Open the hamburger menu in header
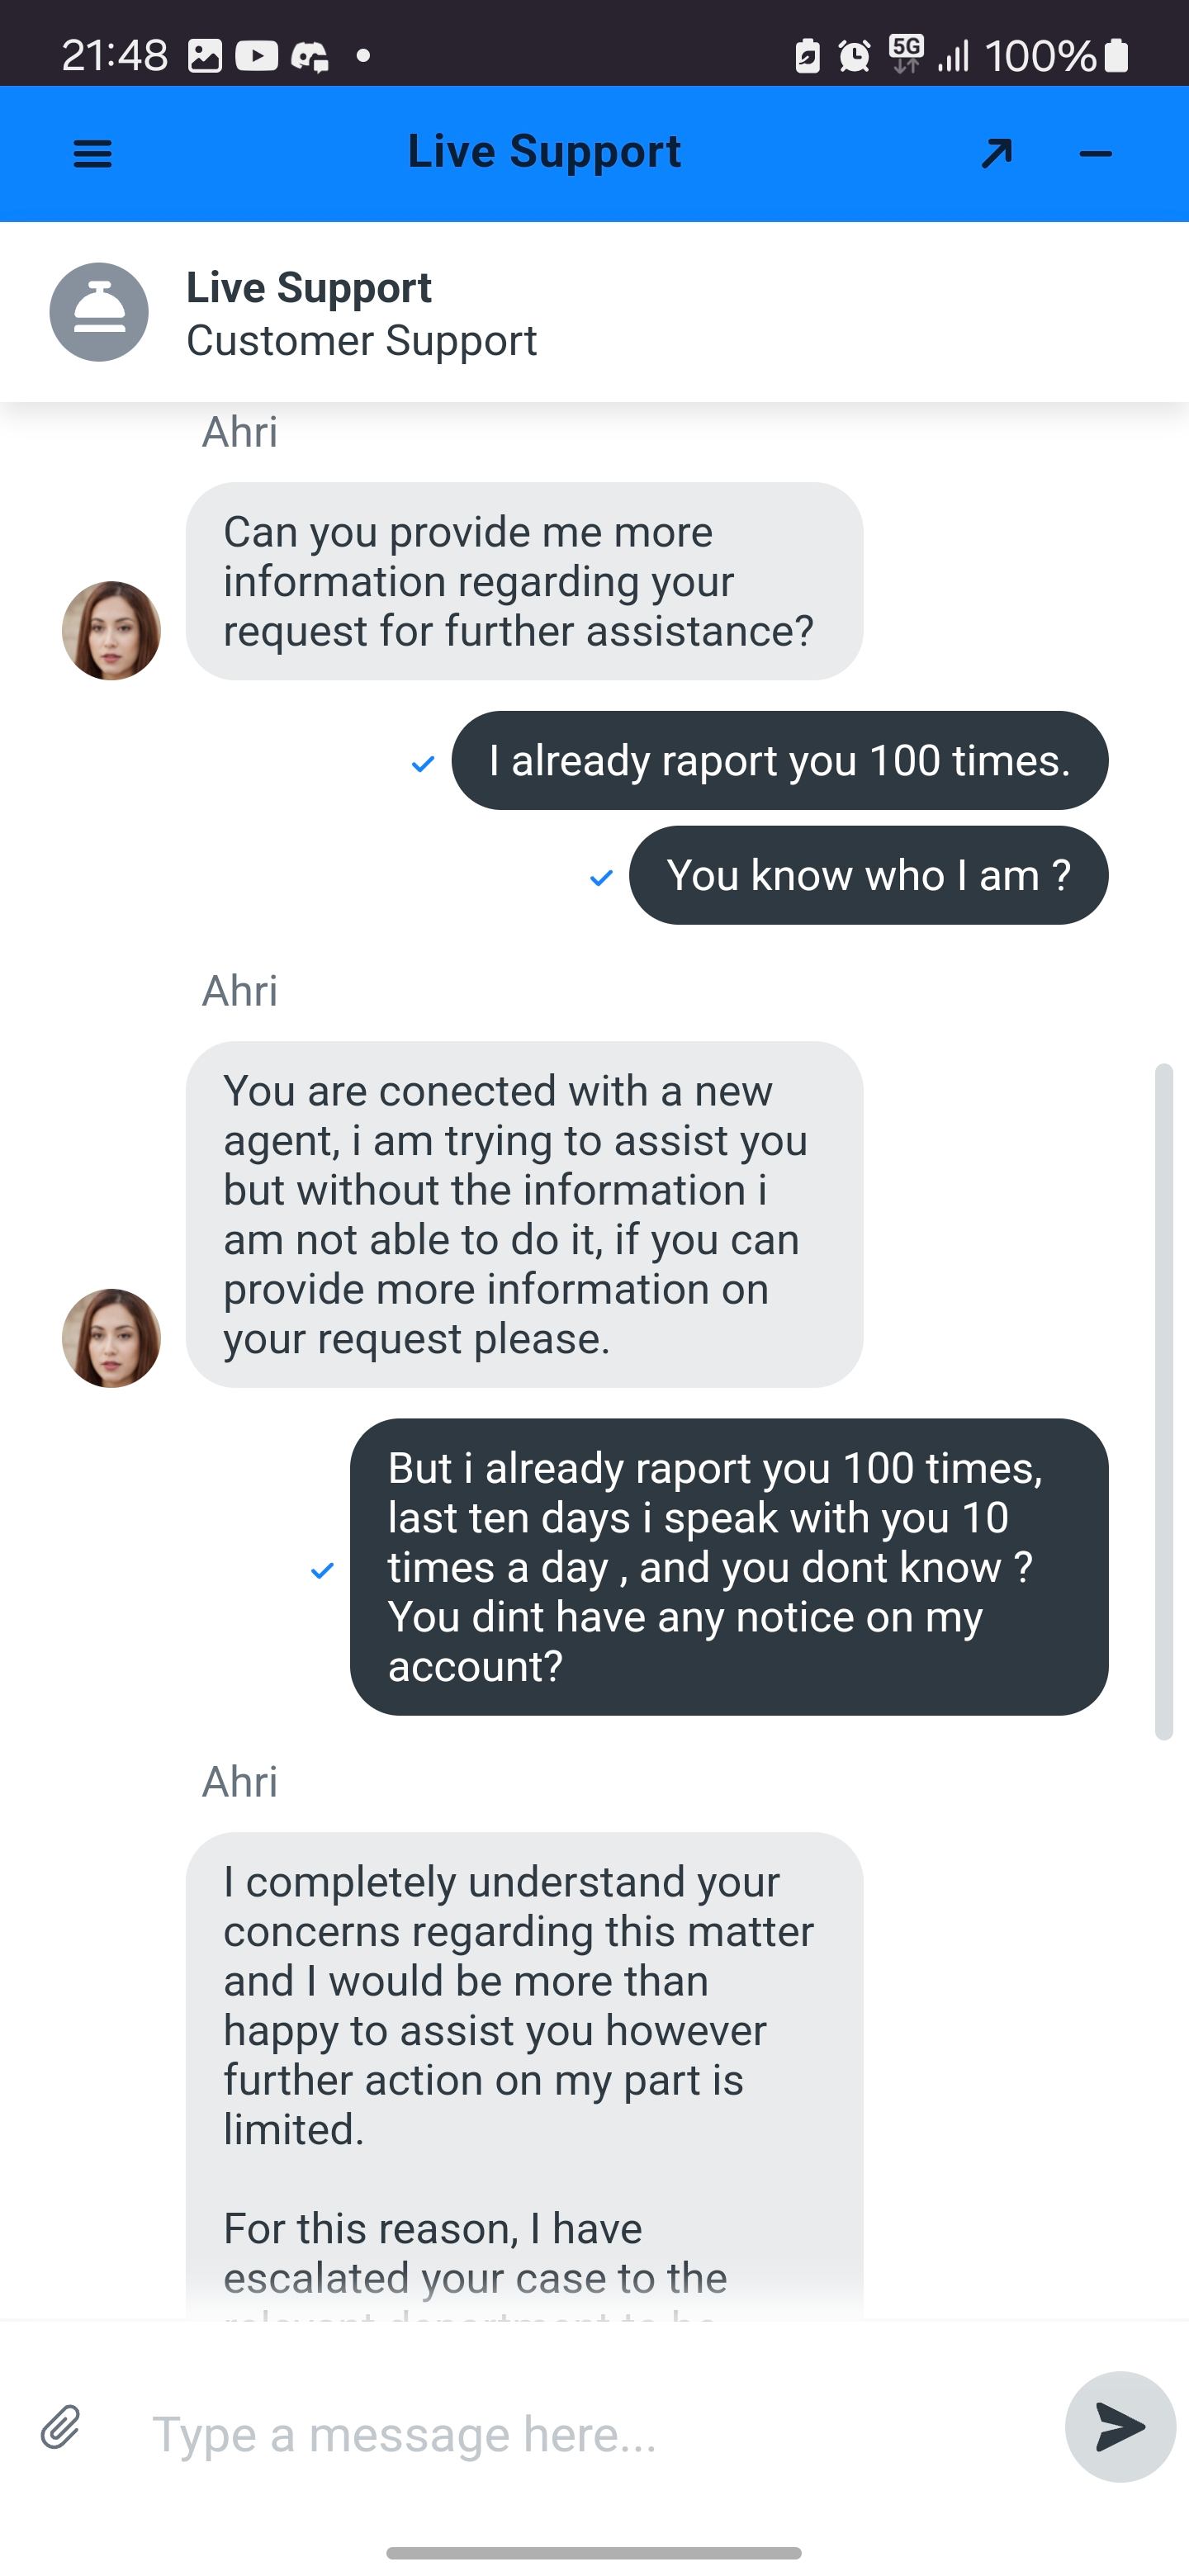The width and height of the screenshot is (1189, 2576). point(93,154)
